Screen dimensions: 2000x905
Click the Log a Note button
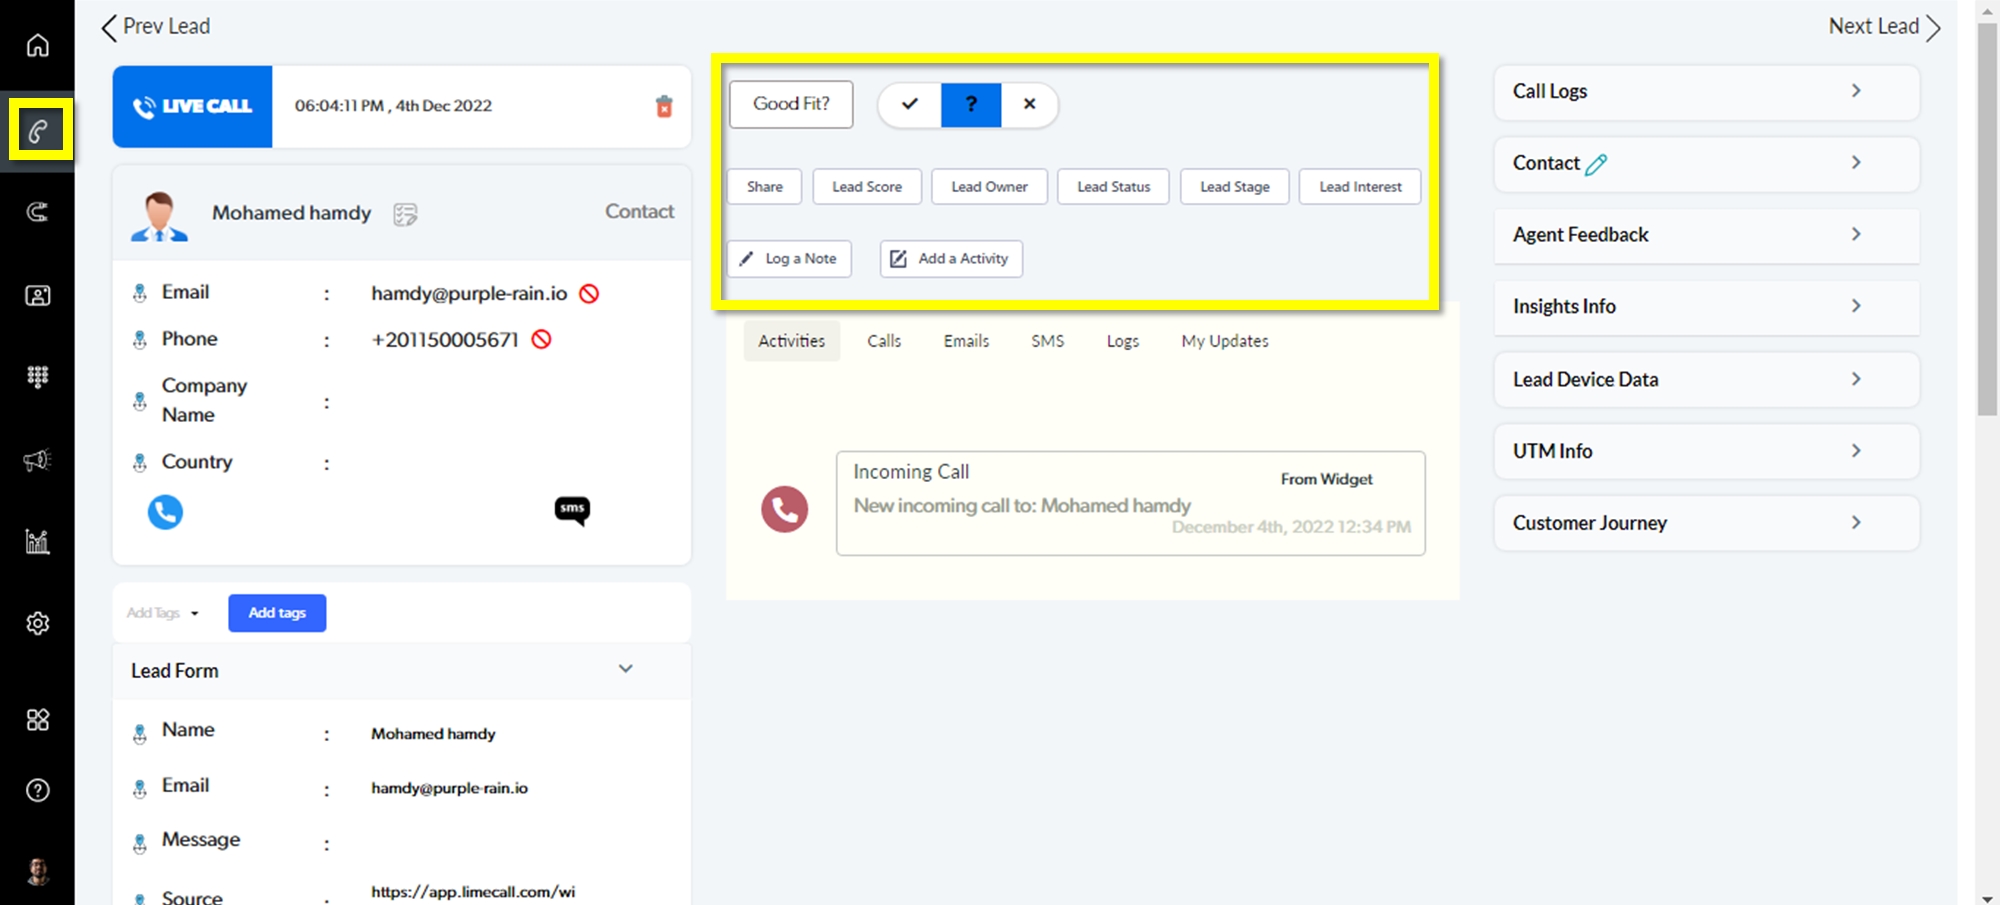(x=789, y=259)
